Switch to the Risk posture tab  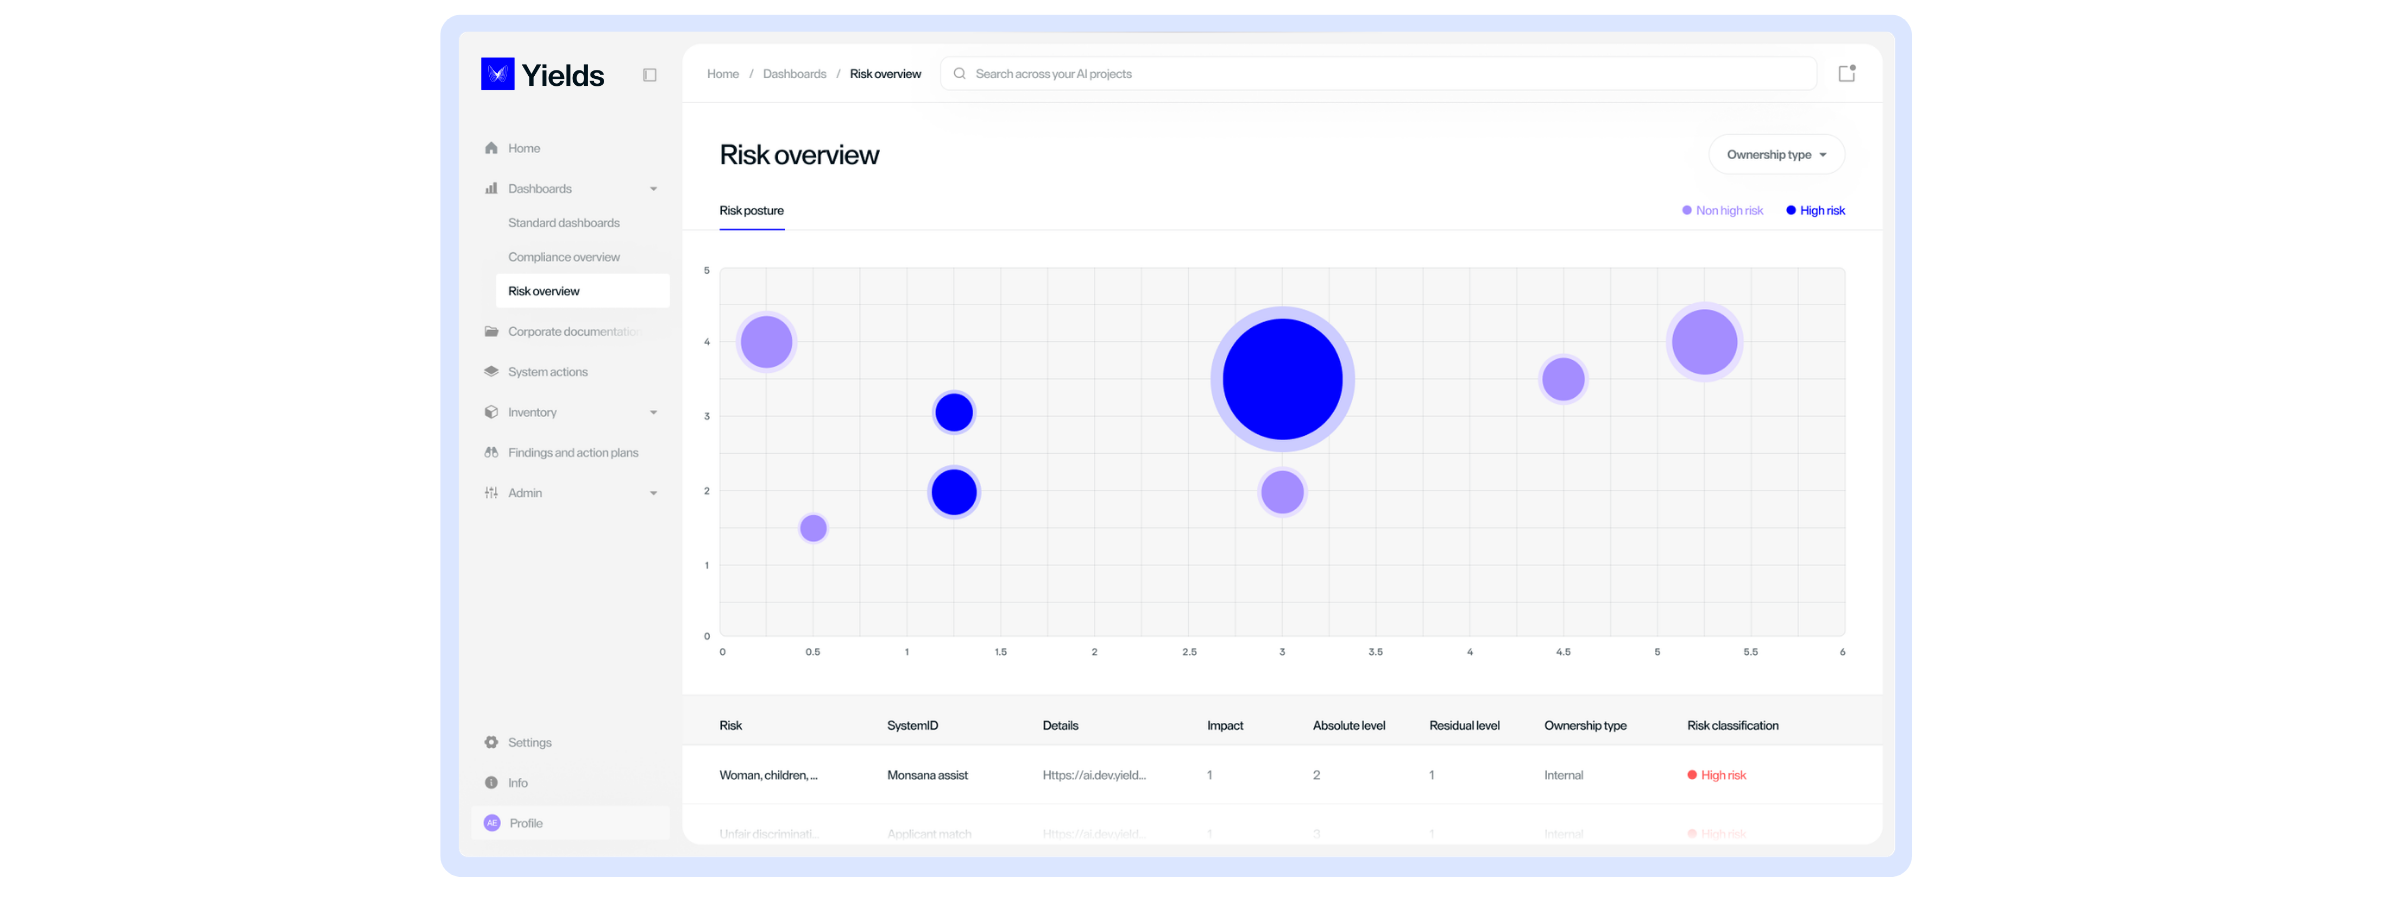click(751, 210)
